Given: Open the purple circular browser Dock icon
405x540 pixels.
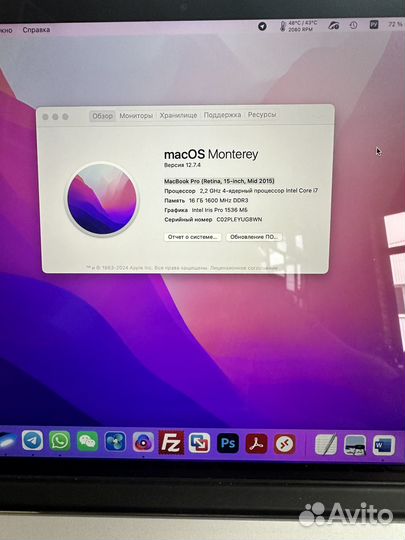Looking at the screenshot, I should pos(143,442).
